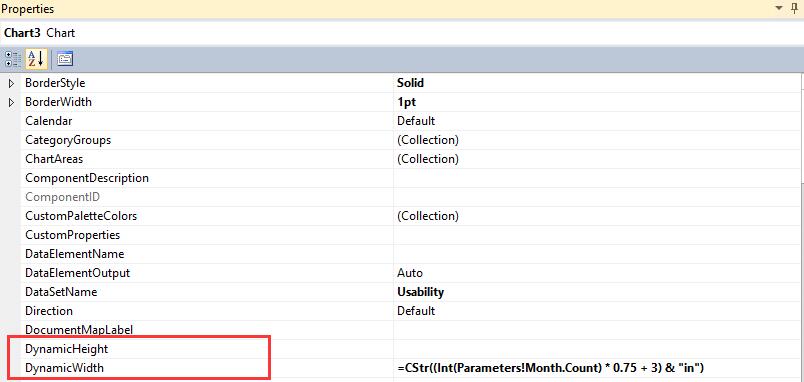
Task: Click the empty CustomProperties value field
Action: (596, 235)
